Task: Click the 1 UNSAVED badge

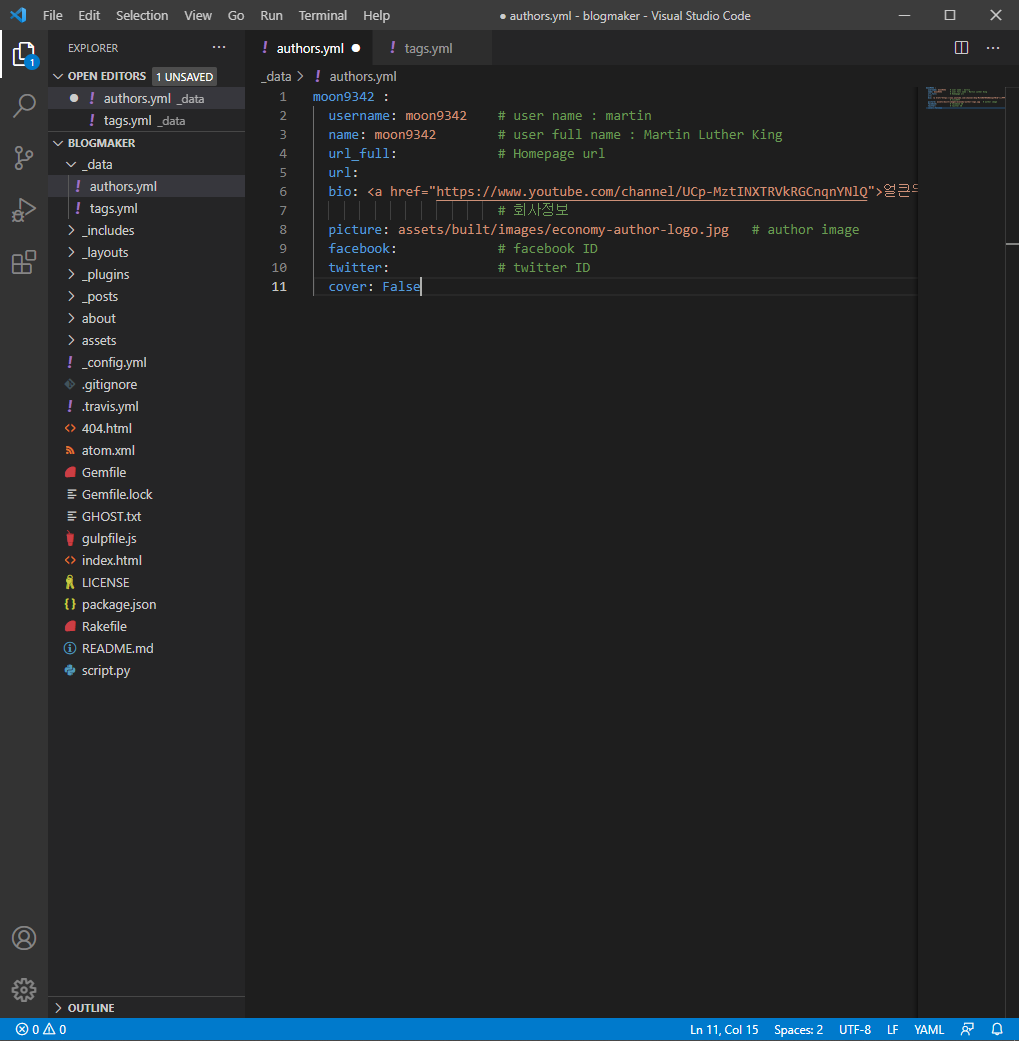Action: [185, 77]
